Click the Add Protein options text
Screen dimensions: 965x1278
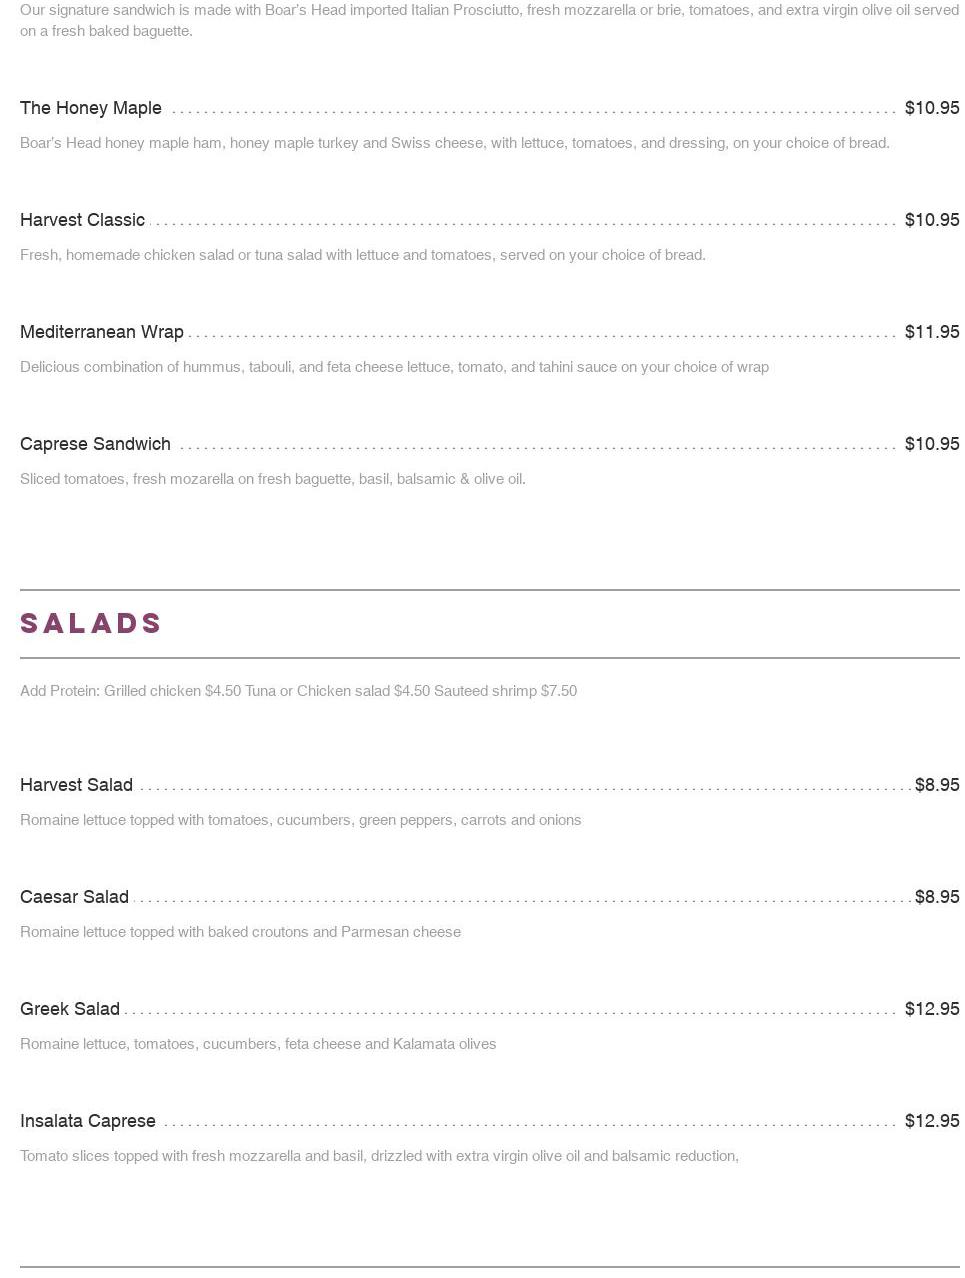pos(298,691)
